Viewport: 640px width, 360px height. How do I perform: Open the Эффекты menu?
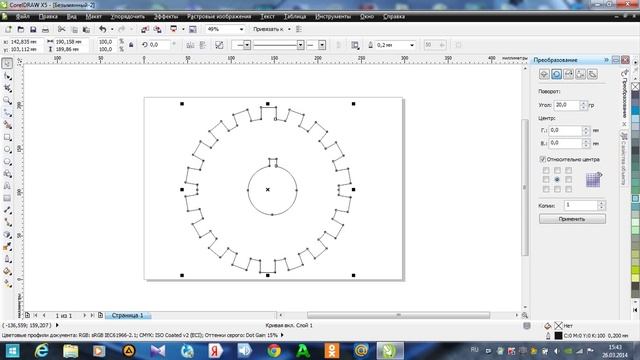(x=166, y=17)
